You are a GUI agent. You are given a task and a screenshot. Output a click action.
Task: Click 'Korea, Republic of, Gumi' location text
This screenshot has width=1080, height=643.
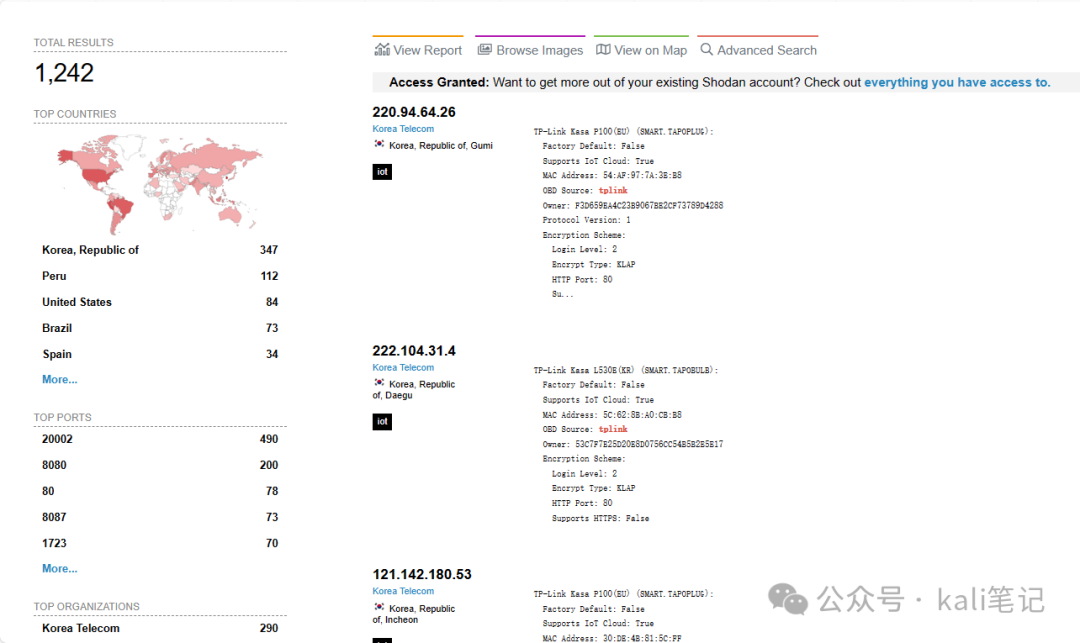tap(441, 145)
